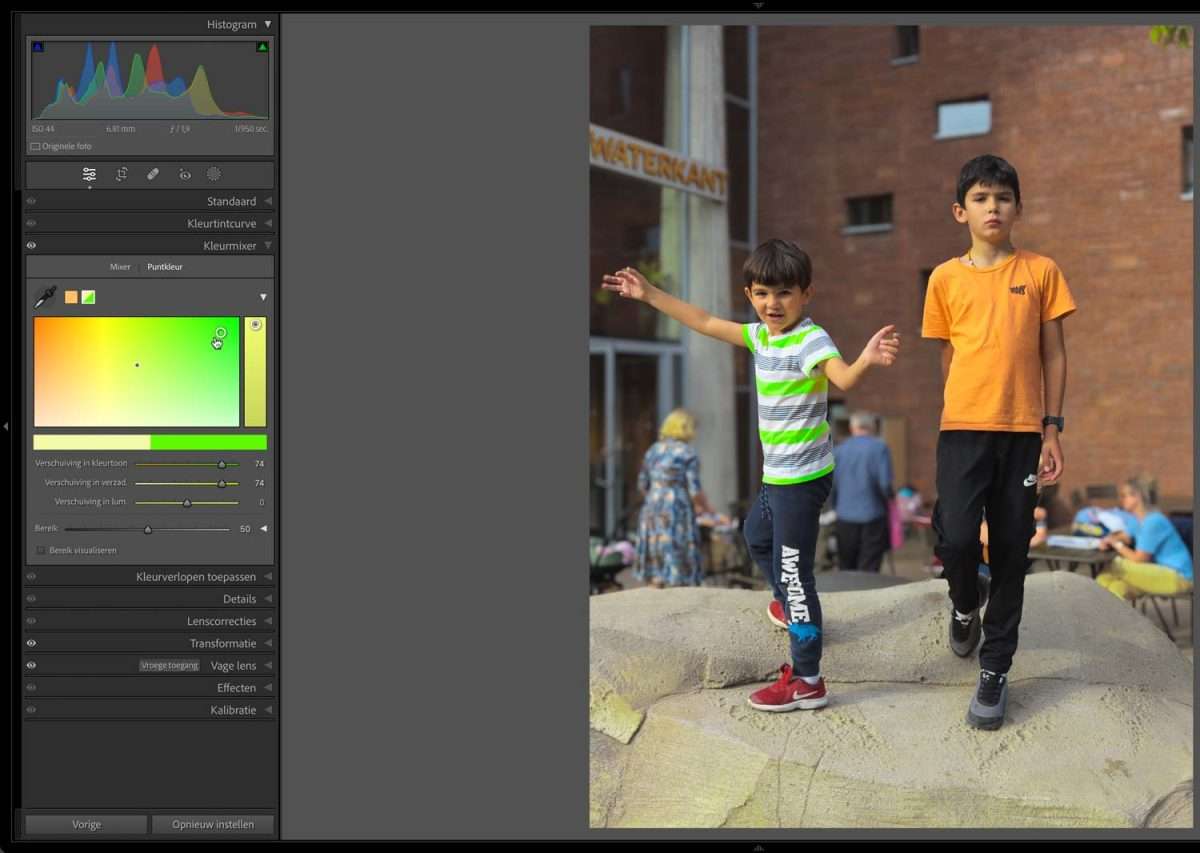Toggle Kleurmixer panel visibility eye

point(31,245)
